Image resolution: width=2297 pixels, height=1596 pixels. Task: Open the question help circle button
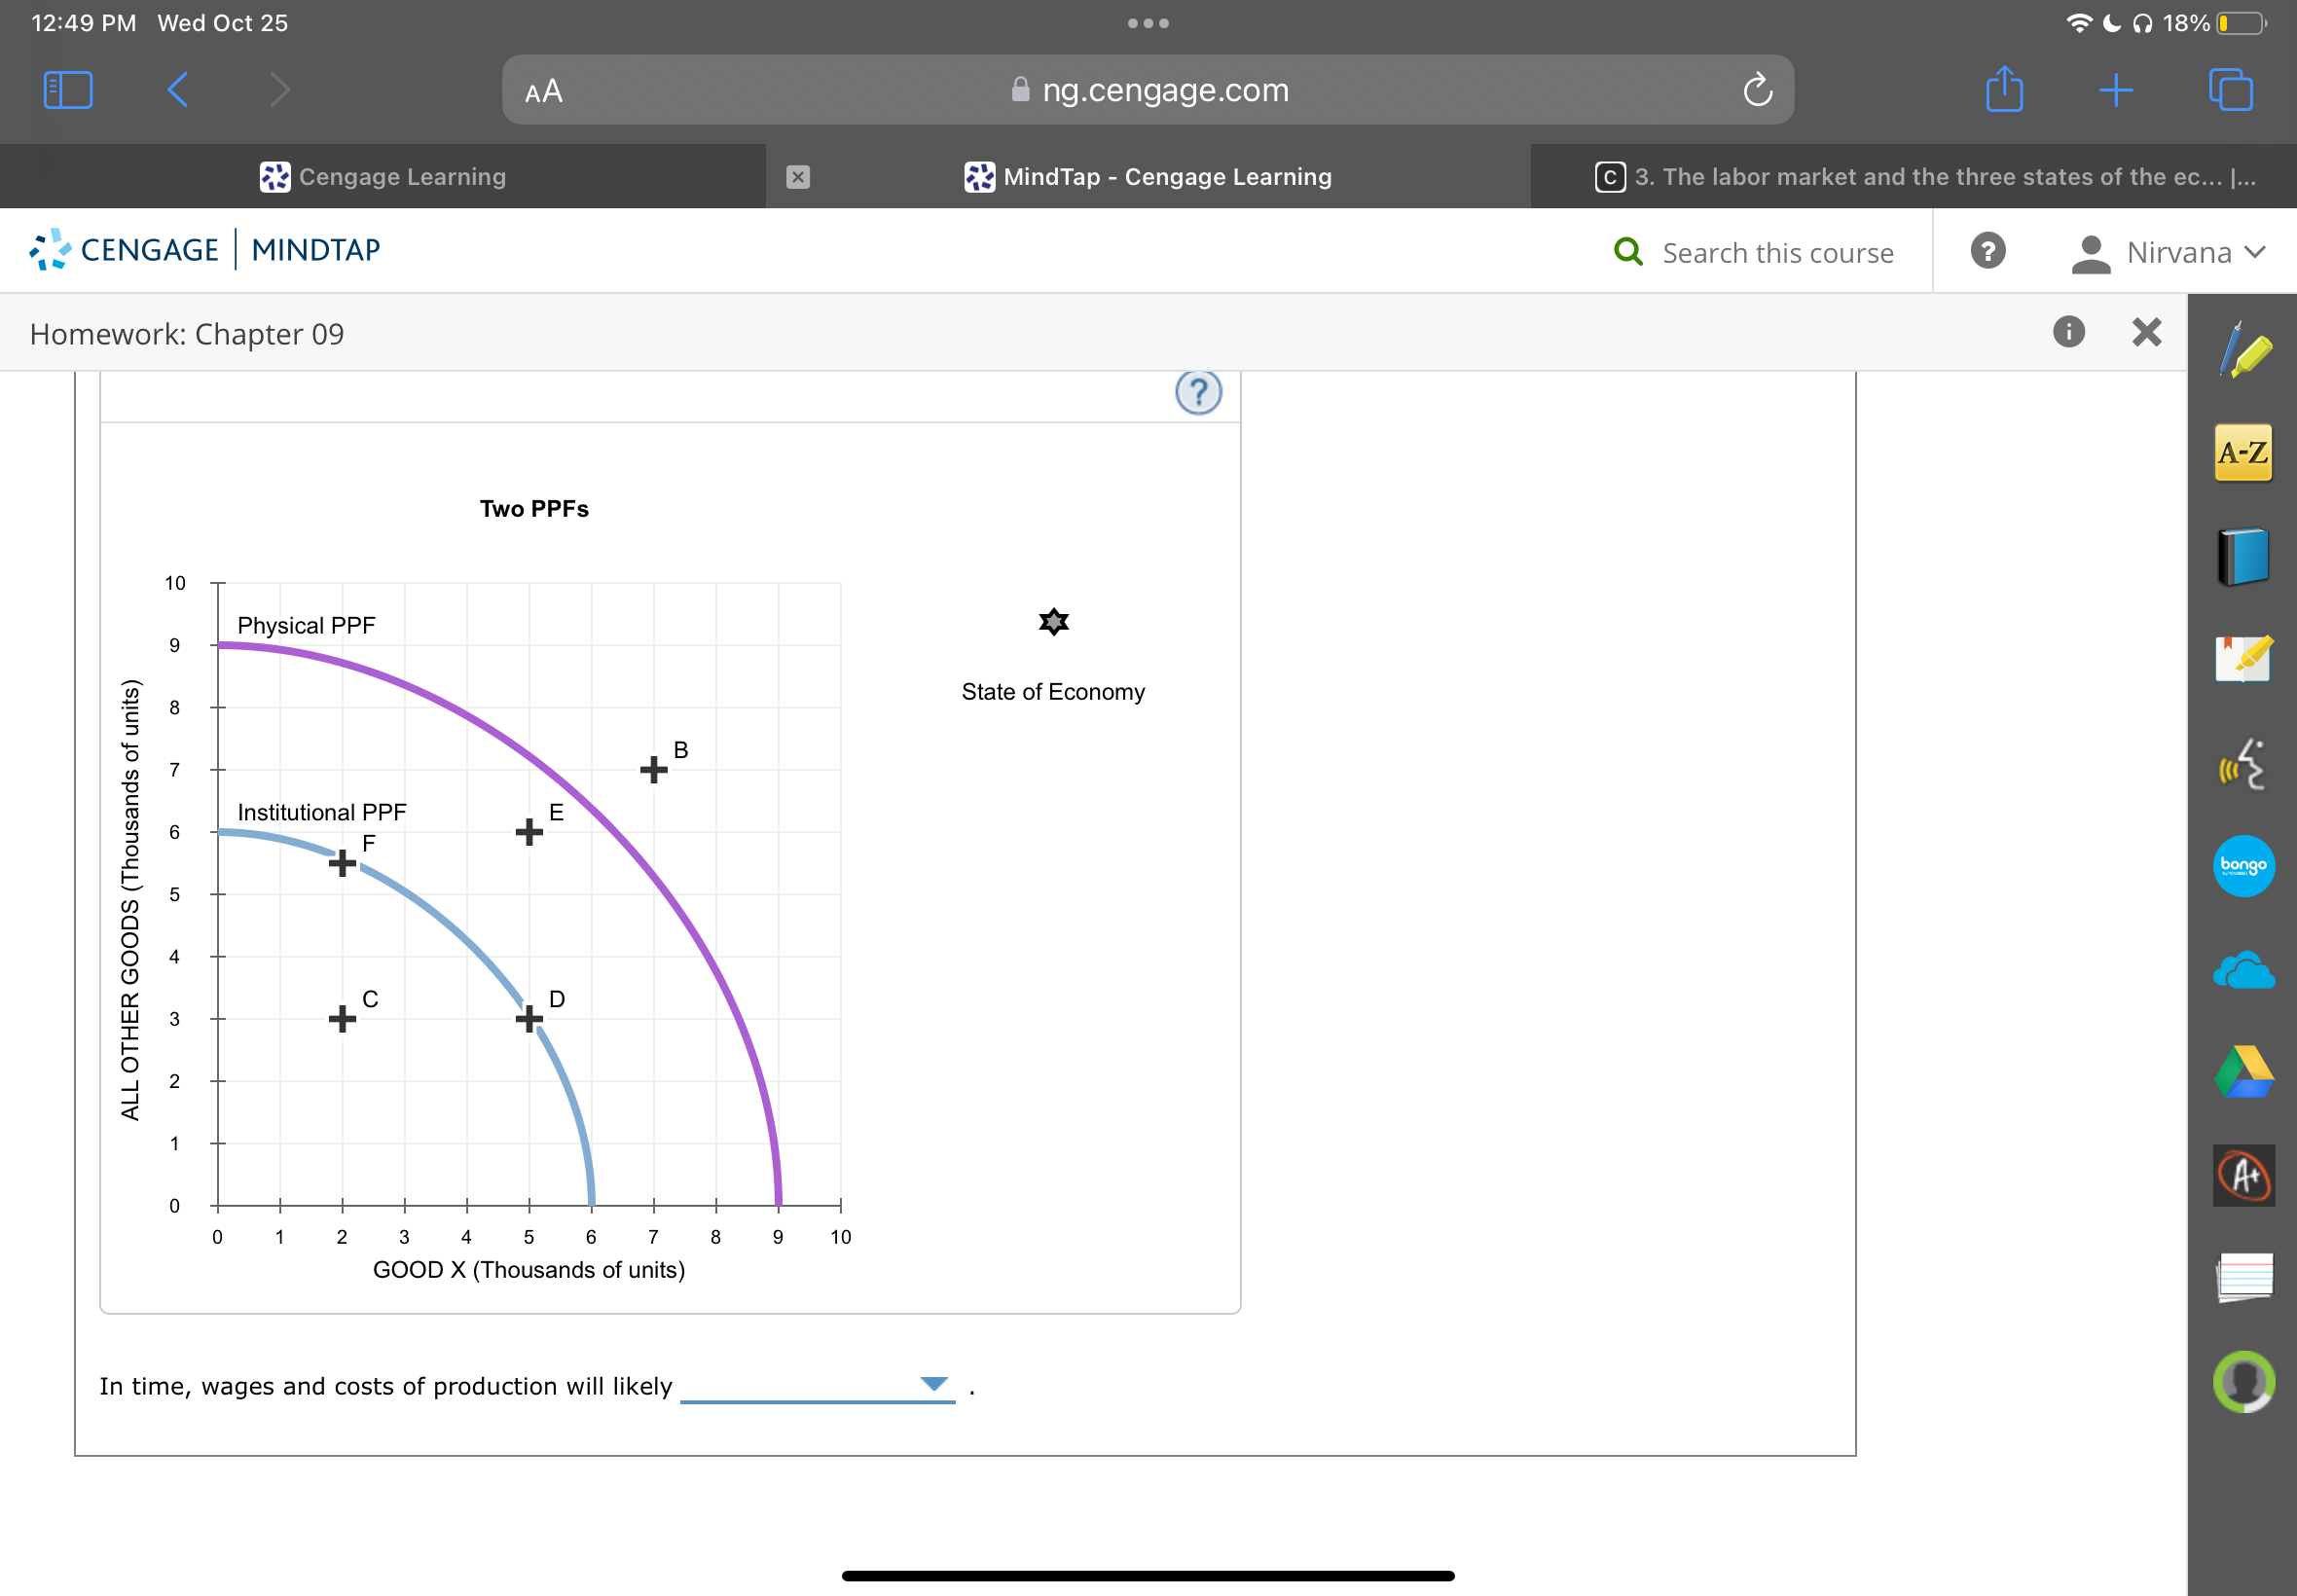coord(1198,393)
